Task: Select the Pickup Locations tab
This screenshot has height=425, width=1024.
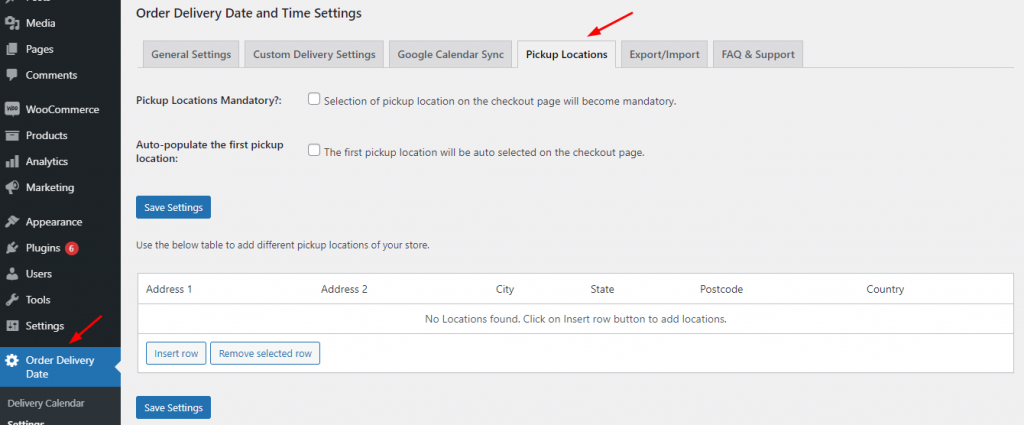Action: tap(567, 54)
